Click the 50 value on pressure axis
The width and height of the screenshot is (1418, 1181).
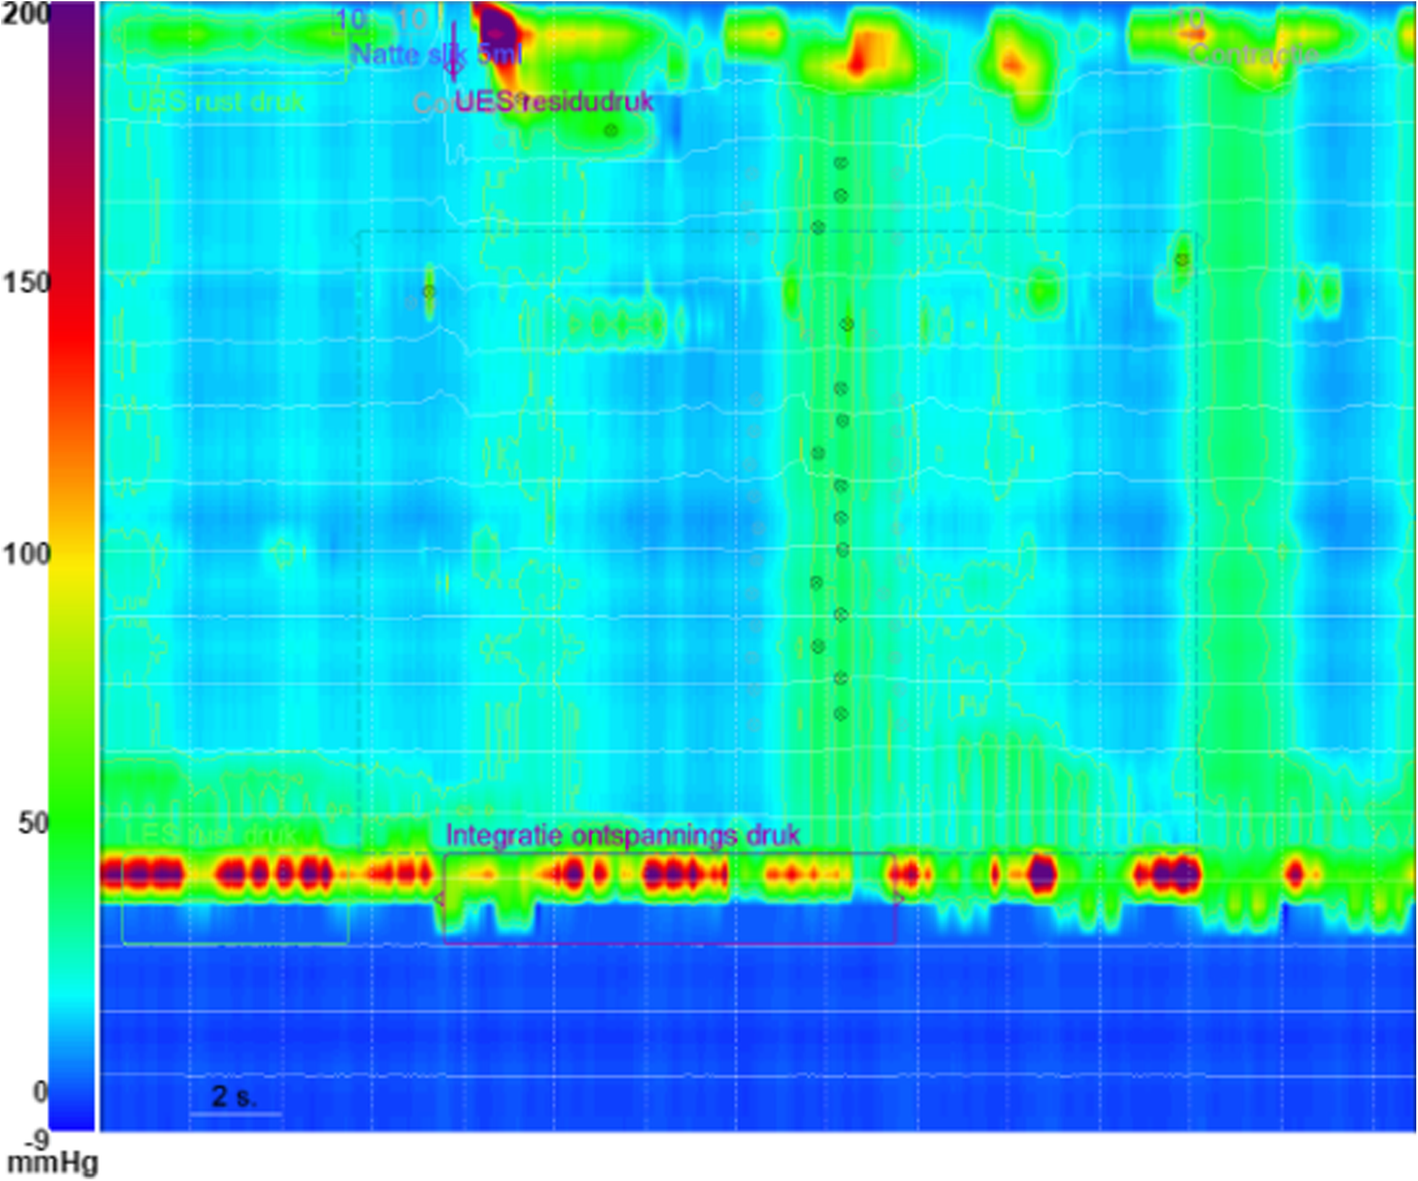click(x=33, y=823)
